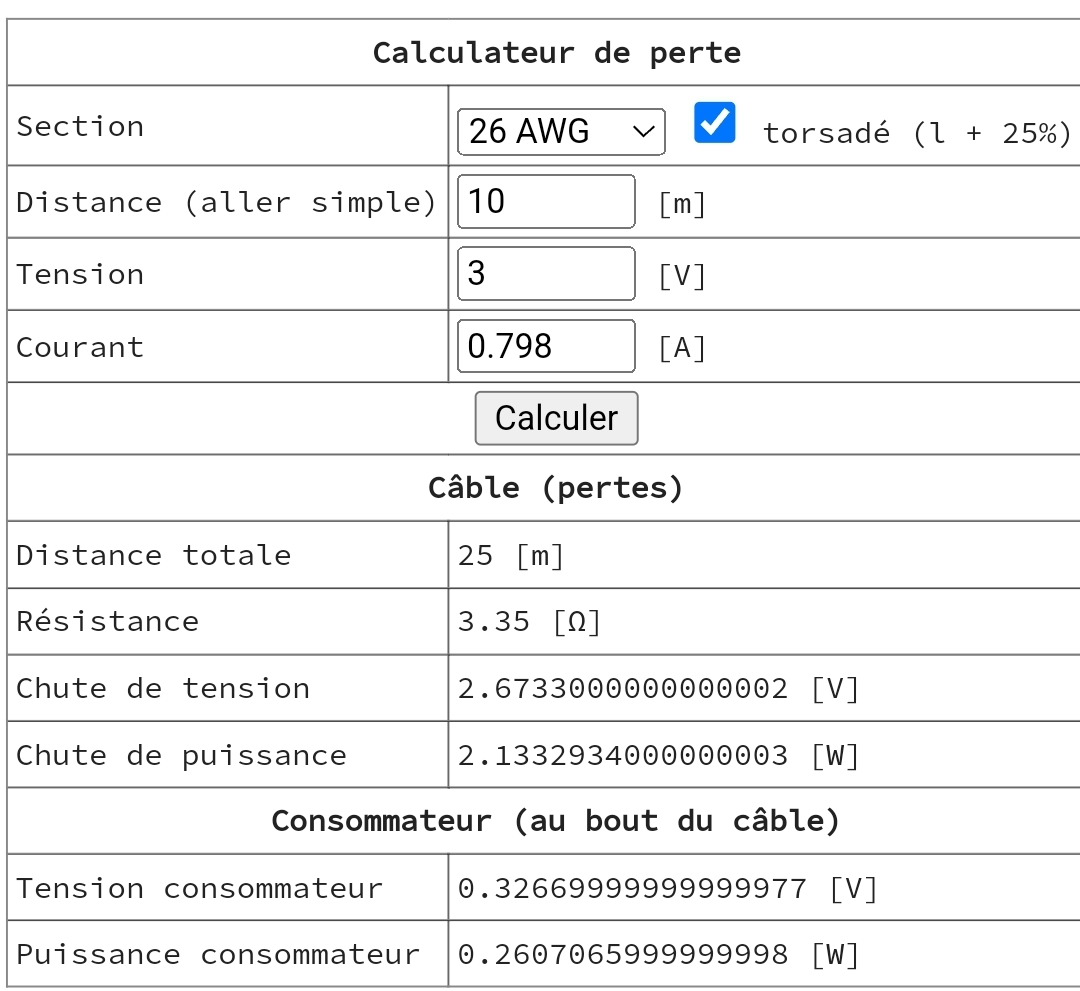Image resolution: width=1080 pixels, height=991 pixels.
Task: Click the Distance input field showing 10
Action: pyautogui.click(x=545, y=202)
